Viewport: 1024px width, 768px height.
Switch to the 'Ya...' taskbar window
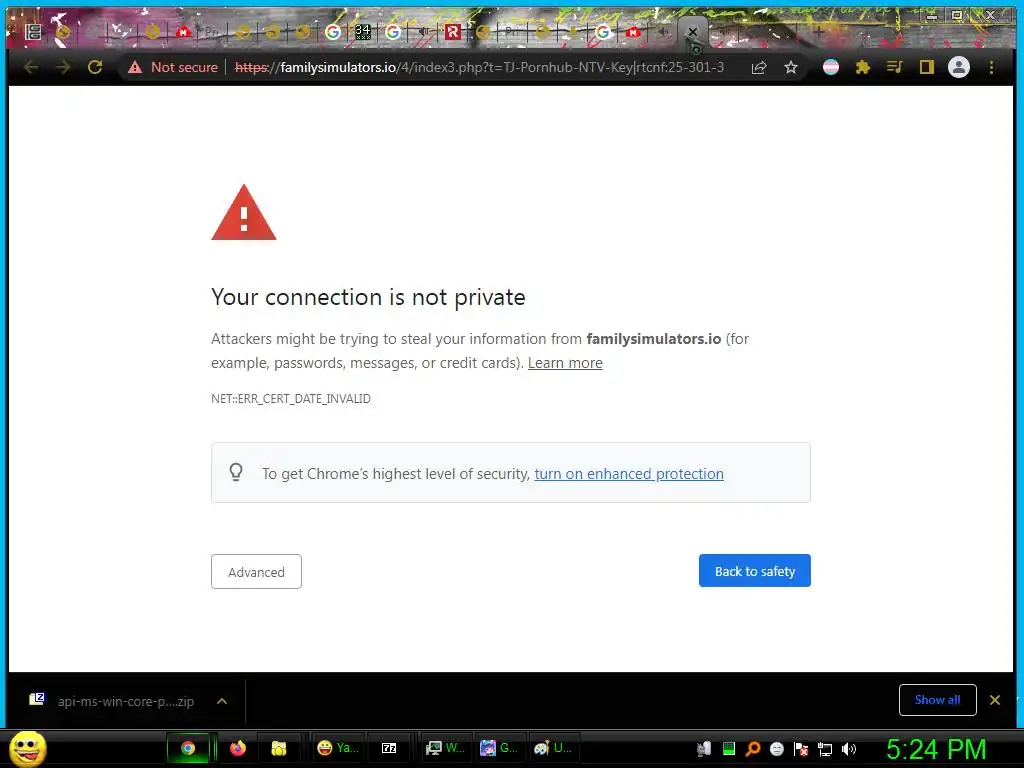(x=338, y=748)
